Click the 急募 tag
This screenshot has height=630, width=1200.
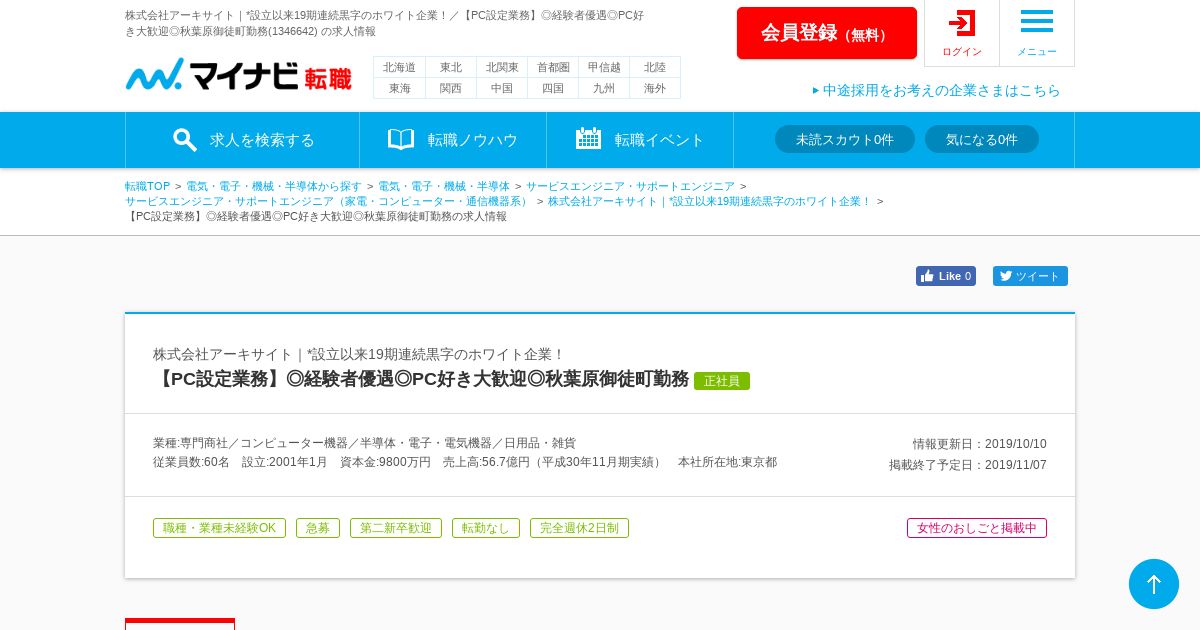pos(318,528)
